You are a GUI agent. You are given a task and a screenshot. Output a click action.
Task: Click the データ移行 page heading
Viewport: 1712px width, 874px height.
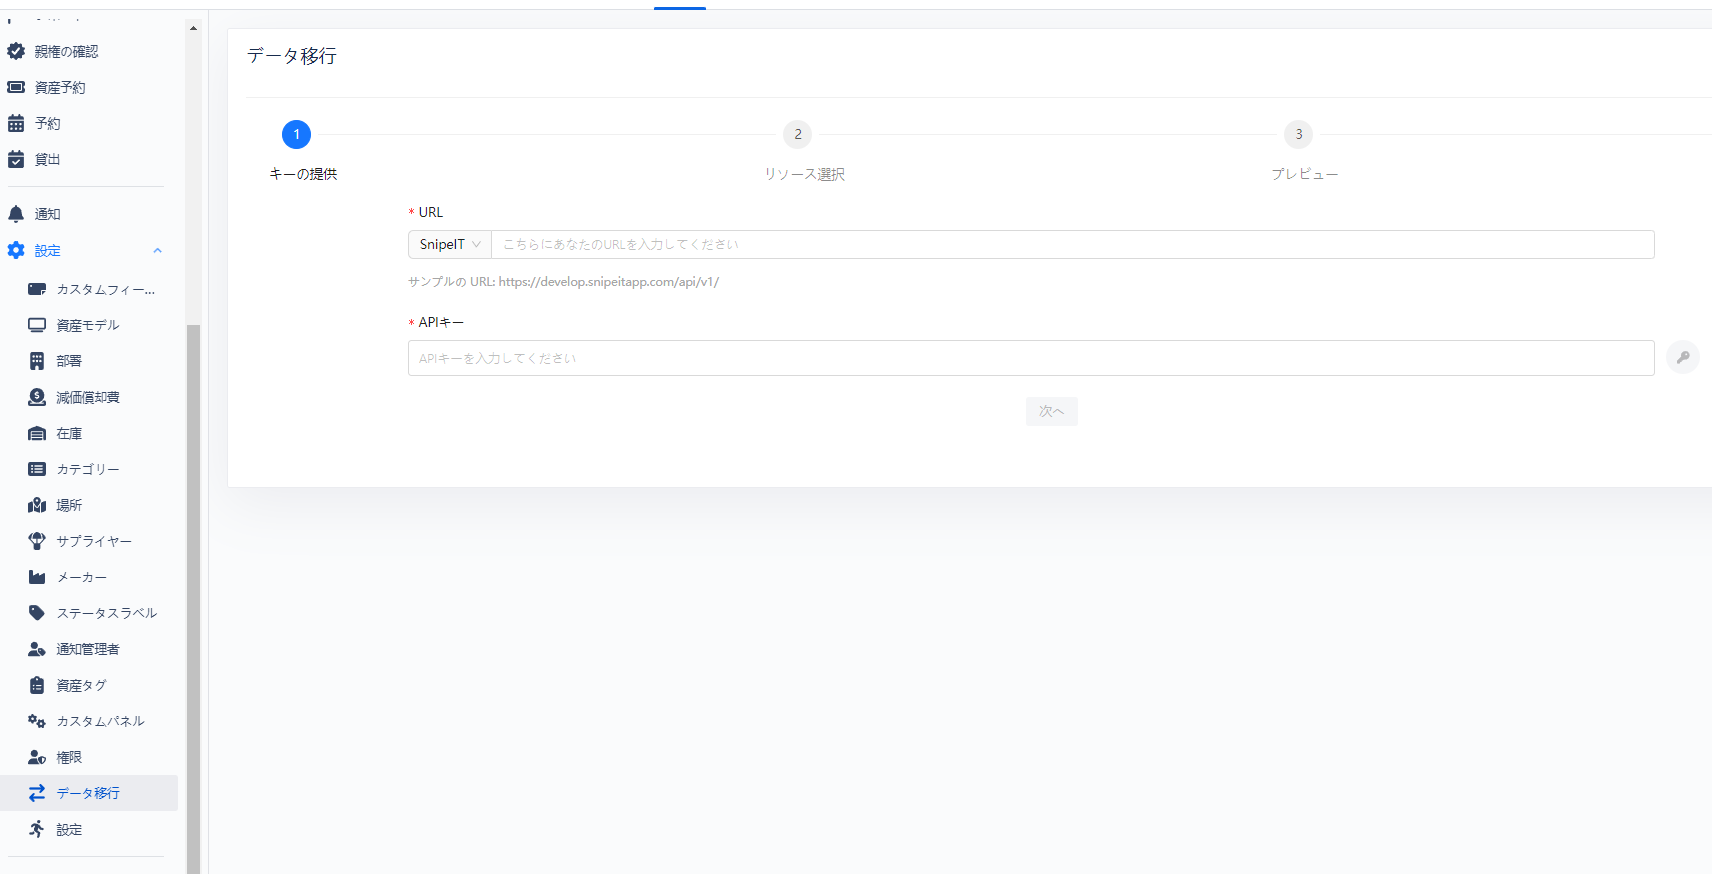pyautogui.click(x=292, y=56)
